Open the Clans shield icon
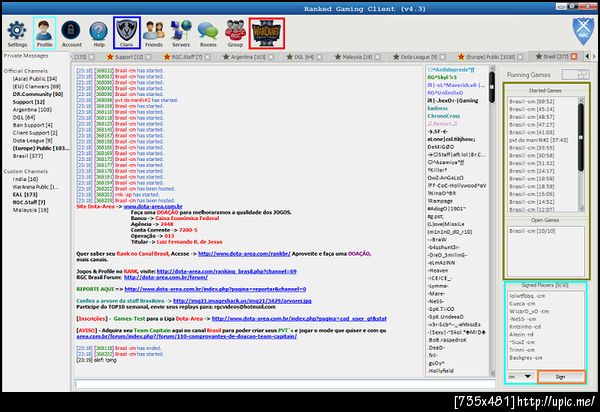Image resolution: width=600 pixels, height=412 pixels. pos(127,31)
